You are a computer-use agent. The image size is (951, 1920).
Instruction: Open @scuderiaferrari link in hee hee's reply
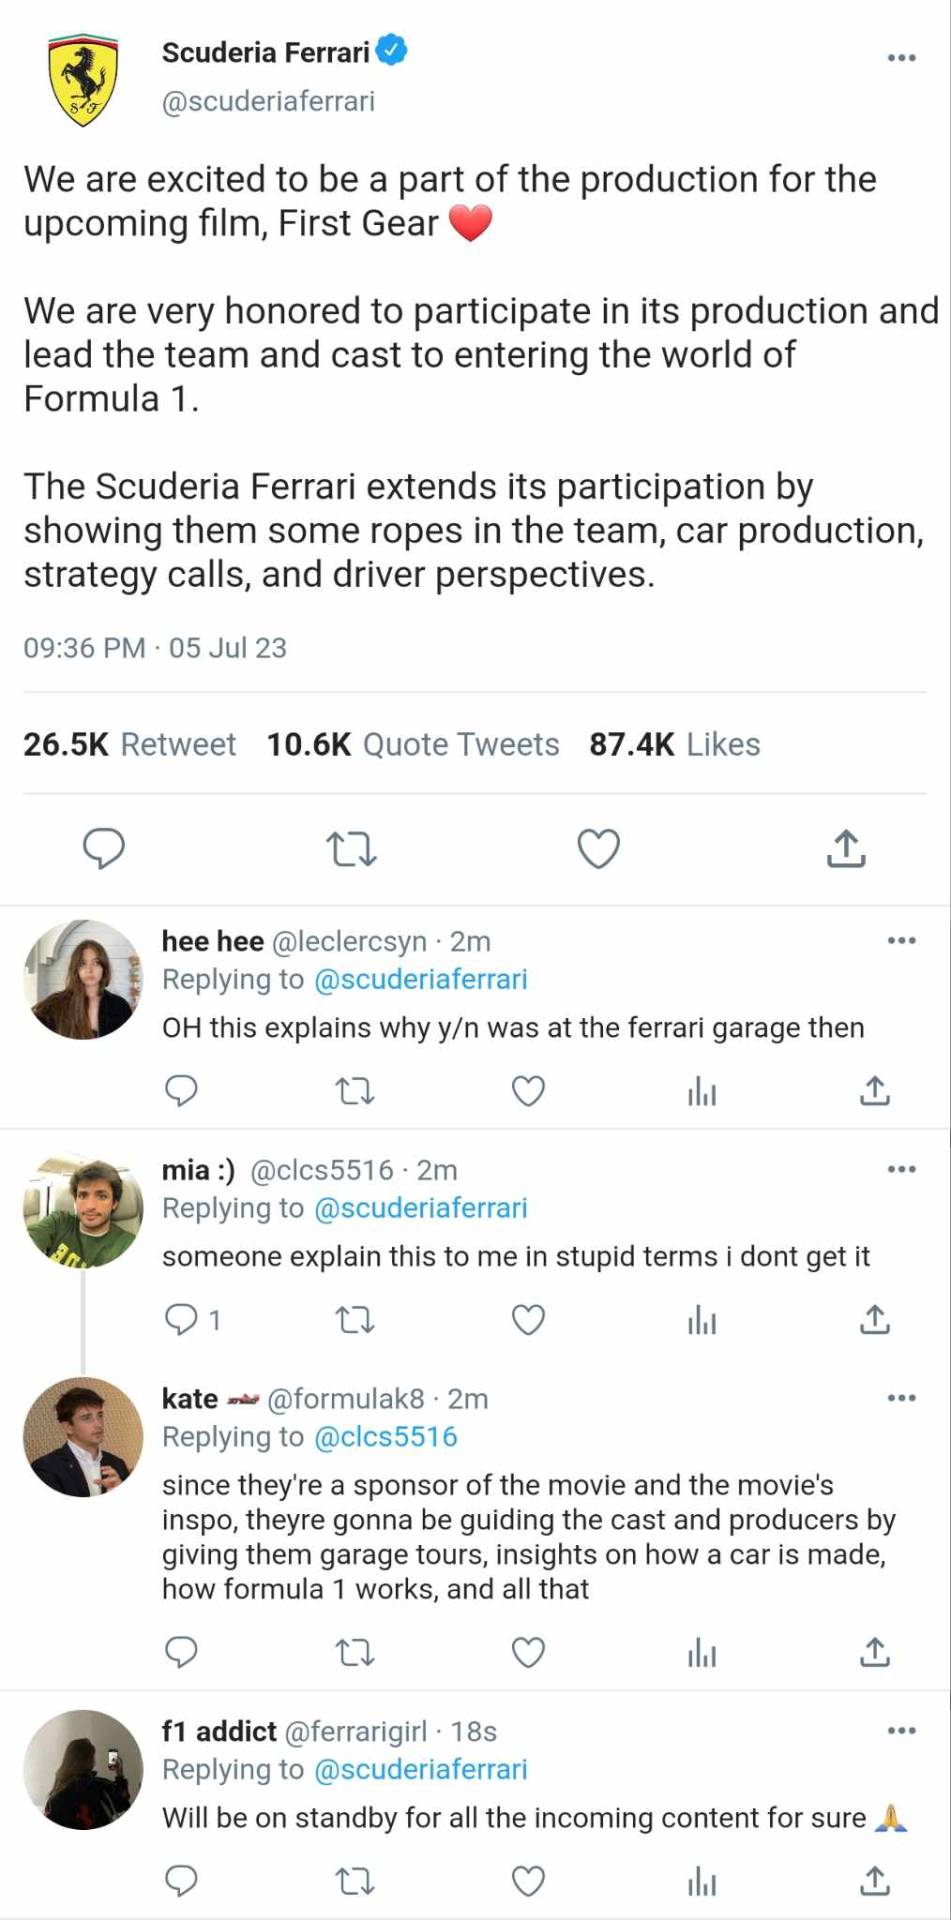click(420, 979)
